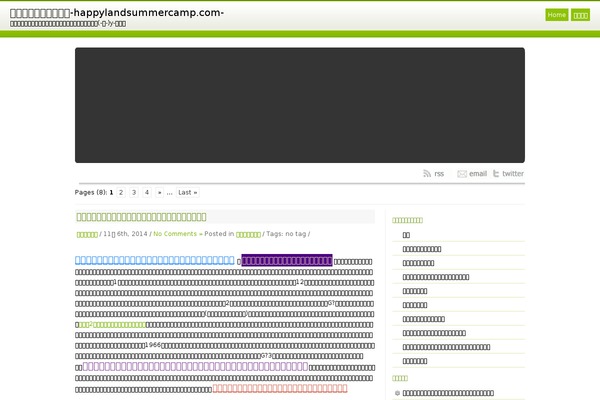Go to page 3 of posts
600x400 pixels.
[134, 193]
